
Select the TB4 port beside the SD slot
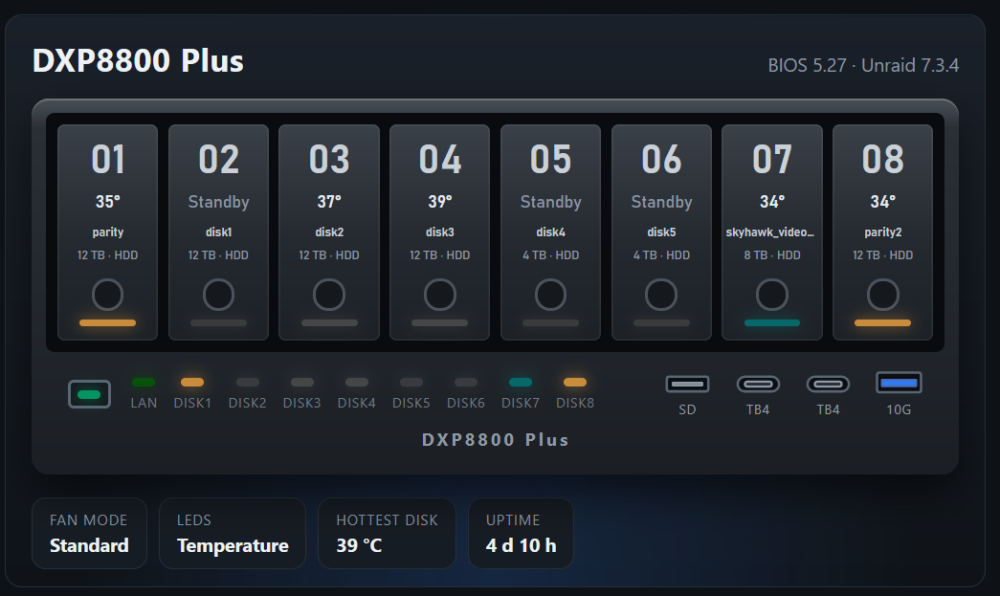tap(758, 384)
